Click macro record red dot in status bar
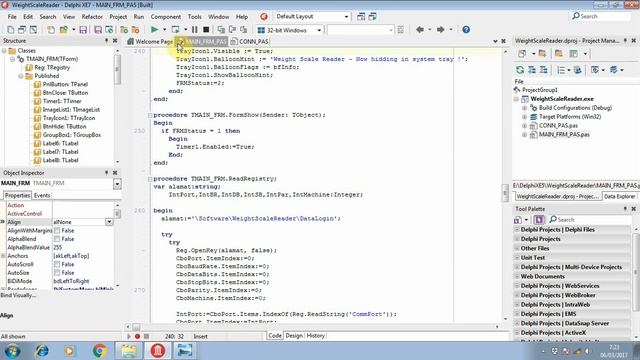Image resolution: width=640 pixels, height=360 pixels. [138, 336]
